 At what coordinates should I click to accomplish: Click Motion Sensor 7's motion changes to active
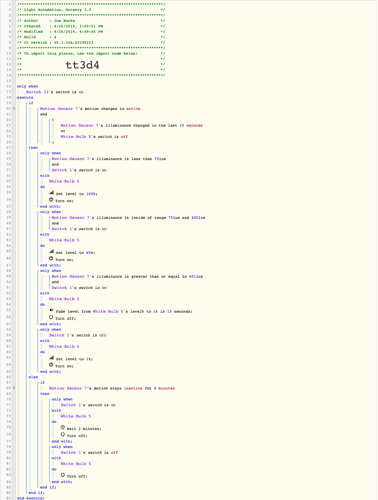coord(90,109)
